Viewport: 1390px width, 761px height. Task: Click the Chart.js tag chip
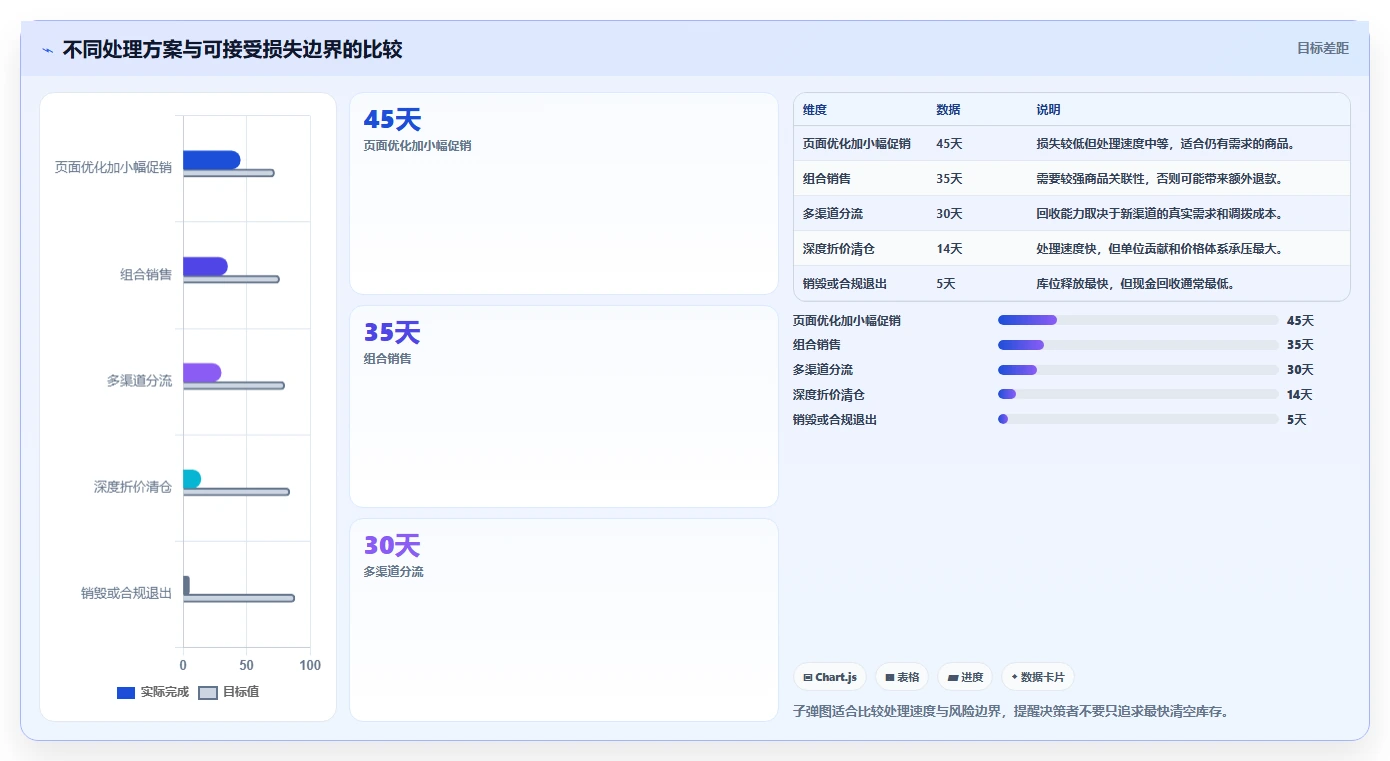point(830,677)
